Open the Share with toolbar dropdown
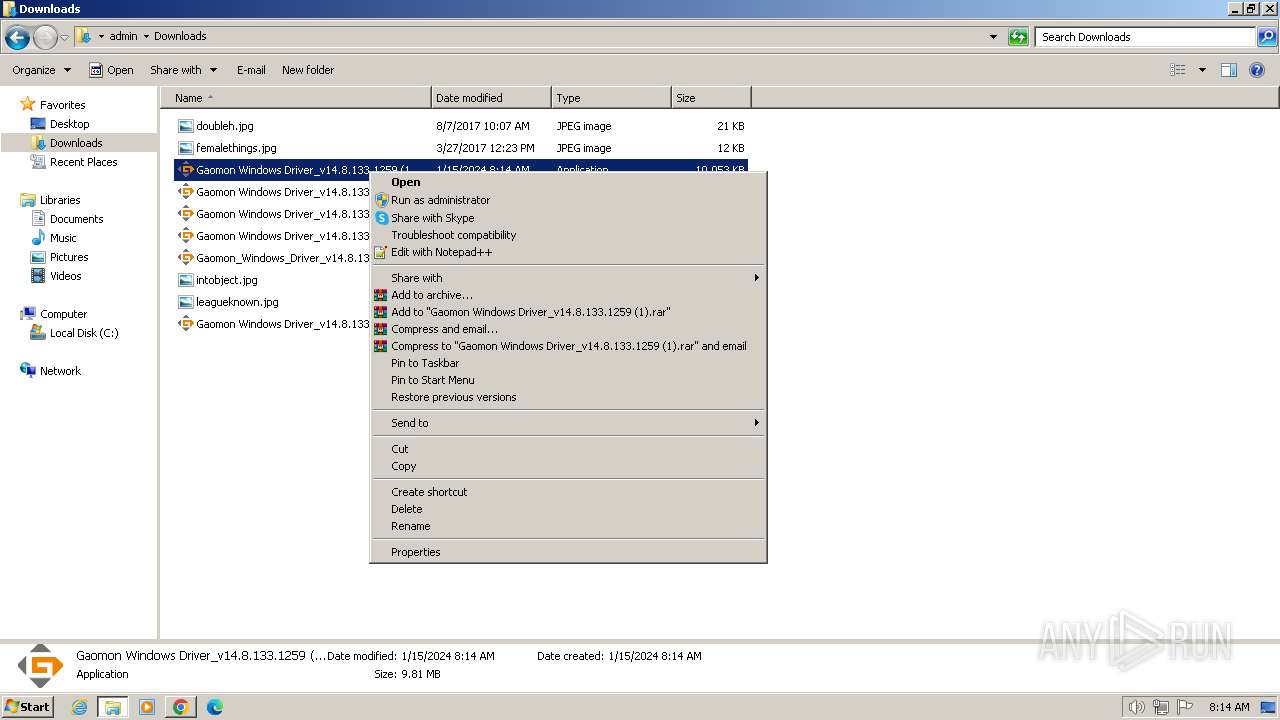The height and width of the screenshot is (720, 1280). pyautogui.click(x=183, y=70)
